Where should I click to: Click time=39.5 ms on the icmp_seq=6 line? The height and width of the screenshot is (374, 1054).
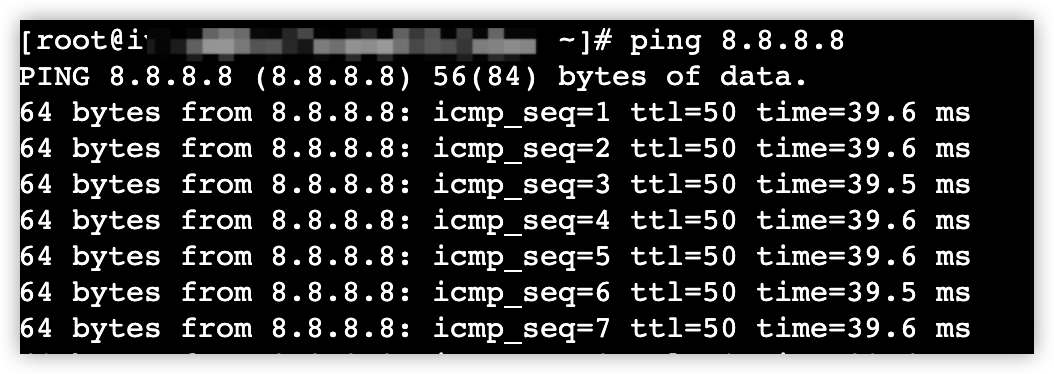pyautogui.click(x=864, y=293)
